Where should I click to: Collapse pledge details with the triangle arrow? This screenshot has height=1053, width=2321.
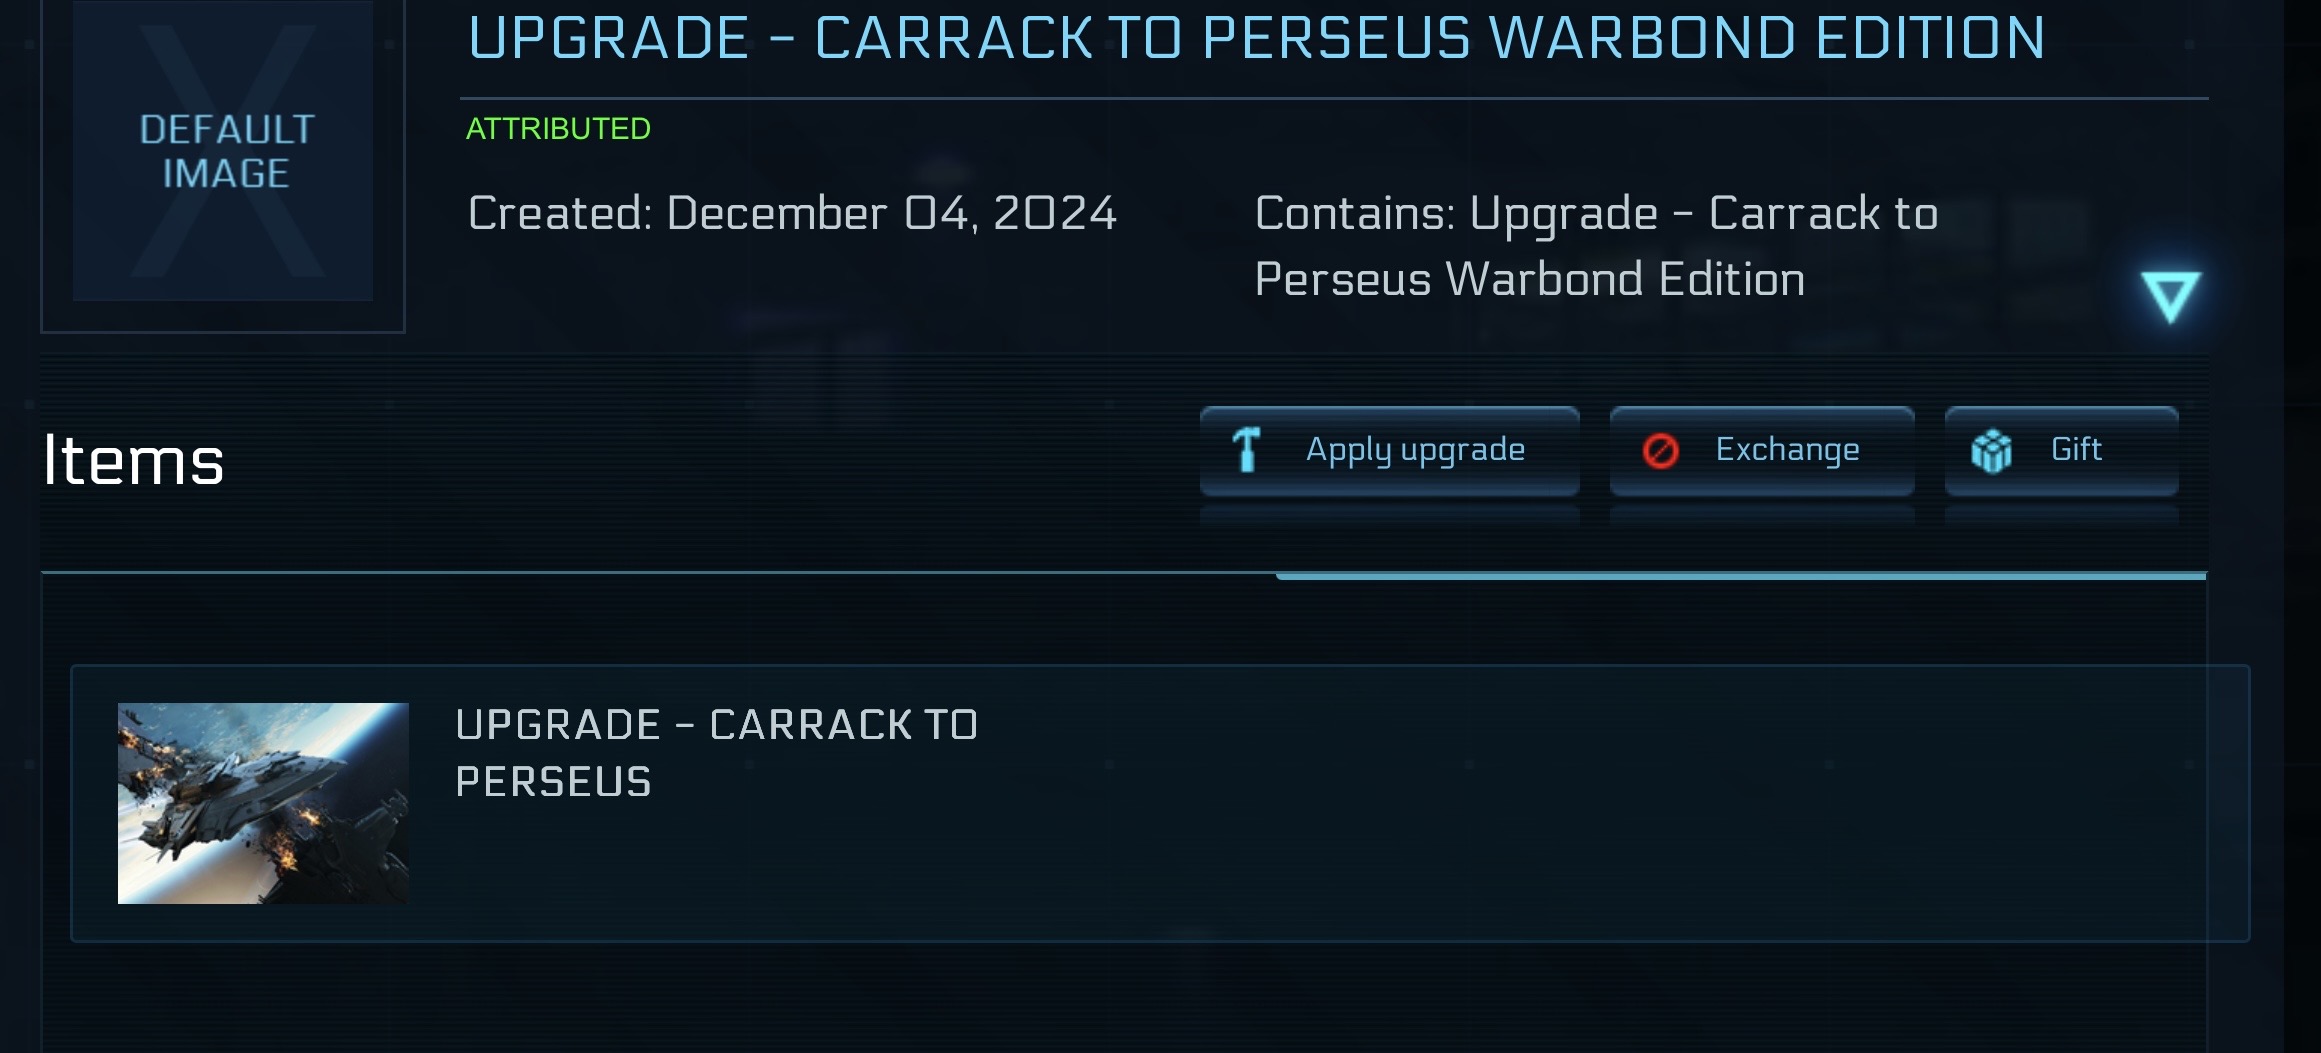coord(2170,296)
